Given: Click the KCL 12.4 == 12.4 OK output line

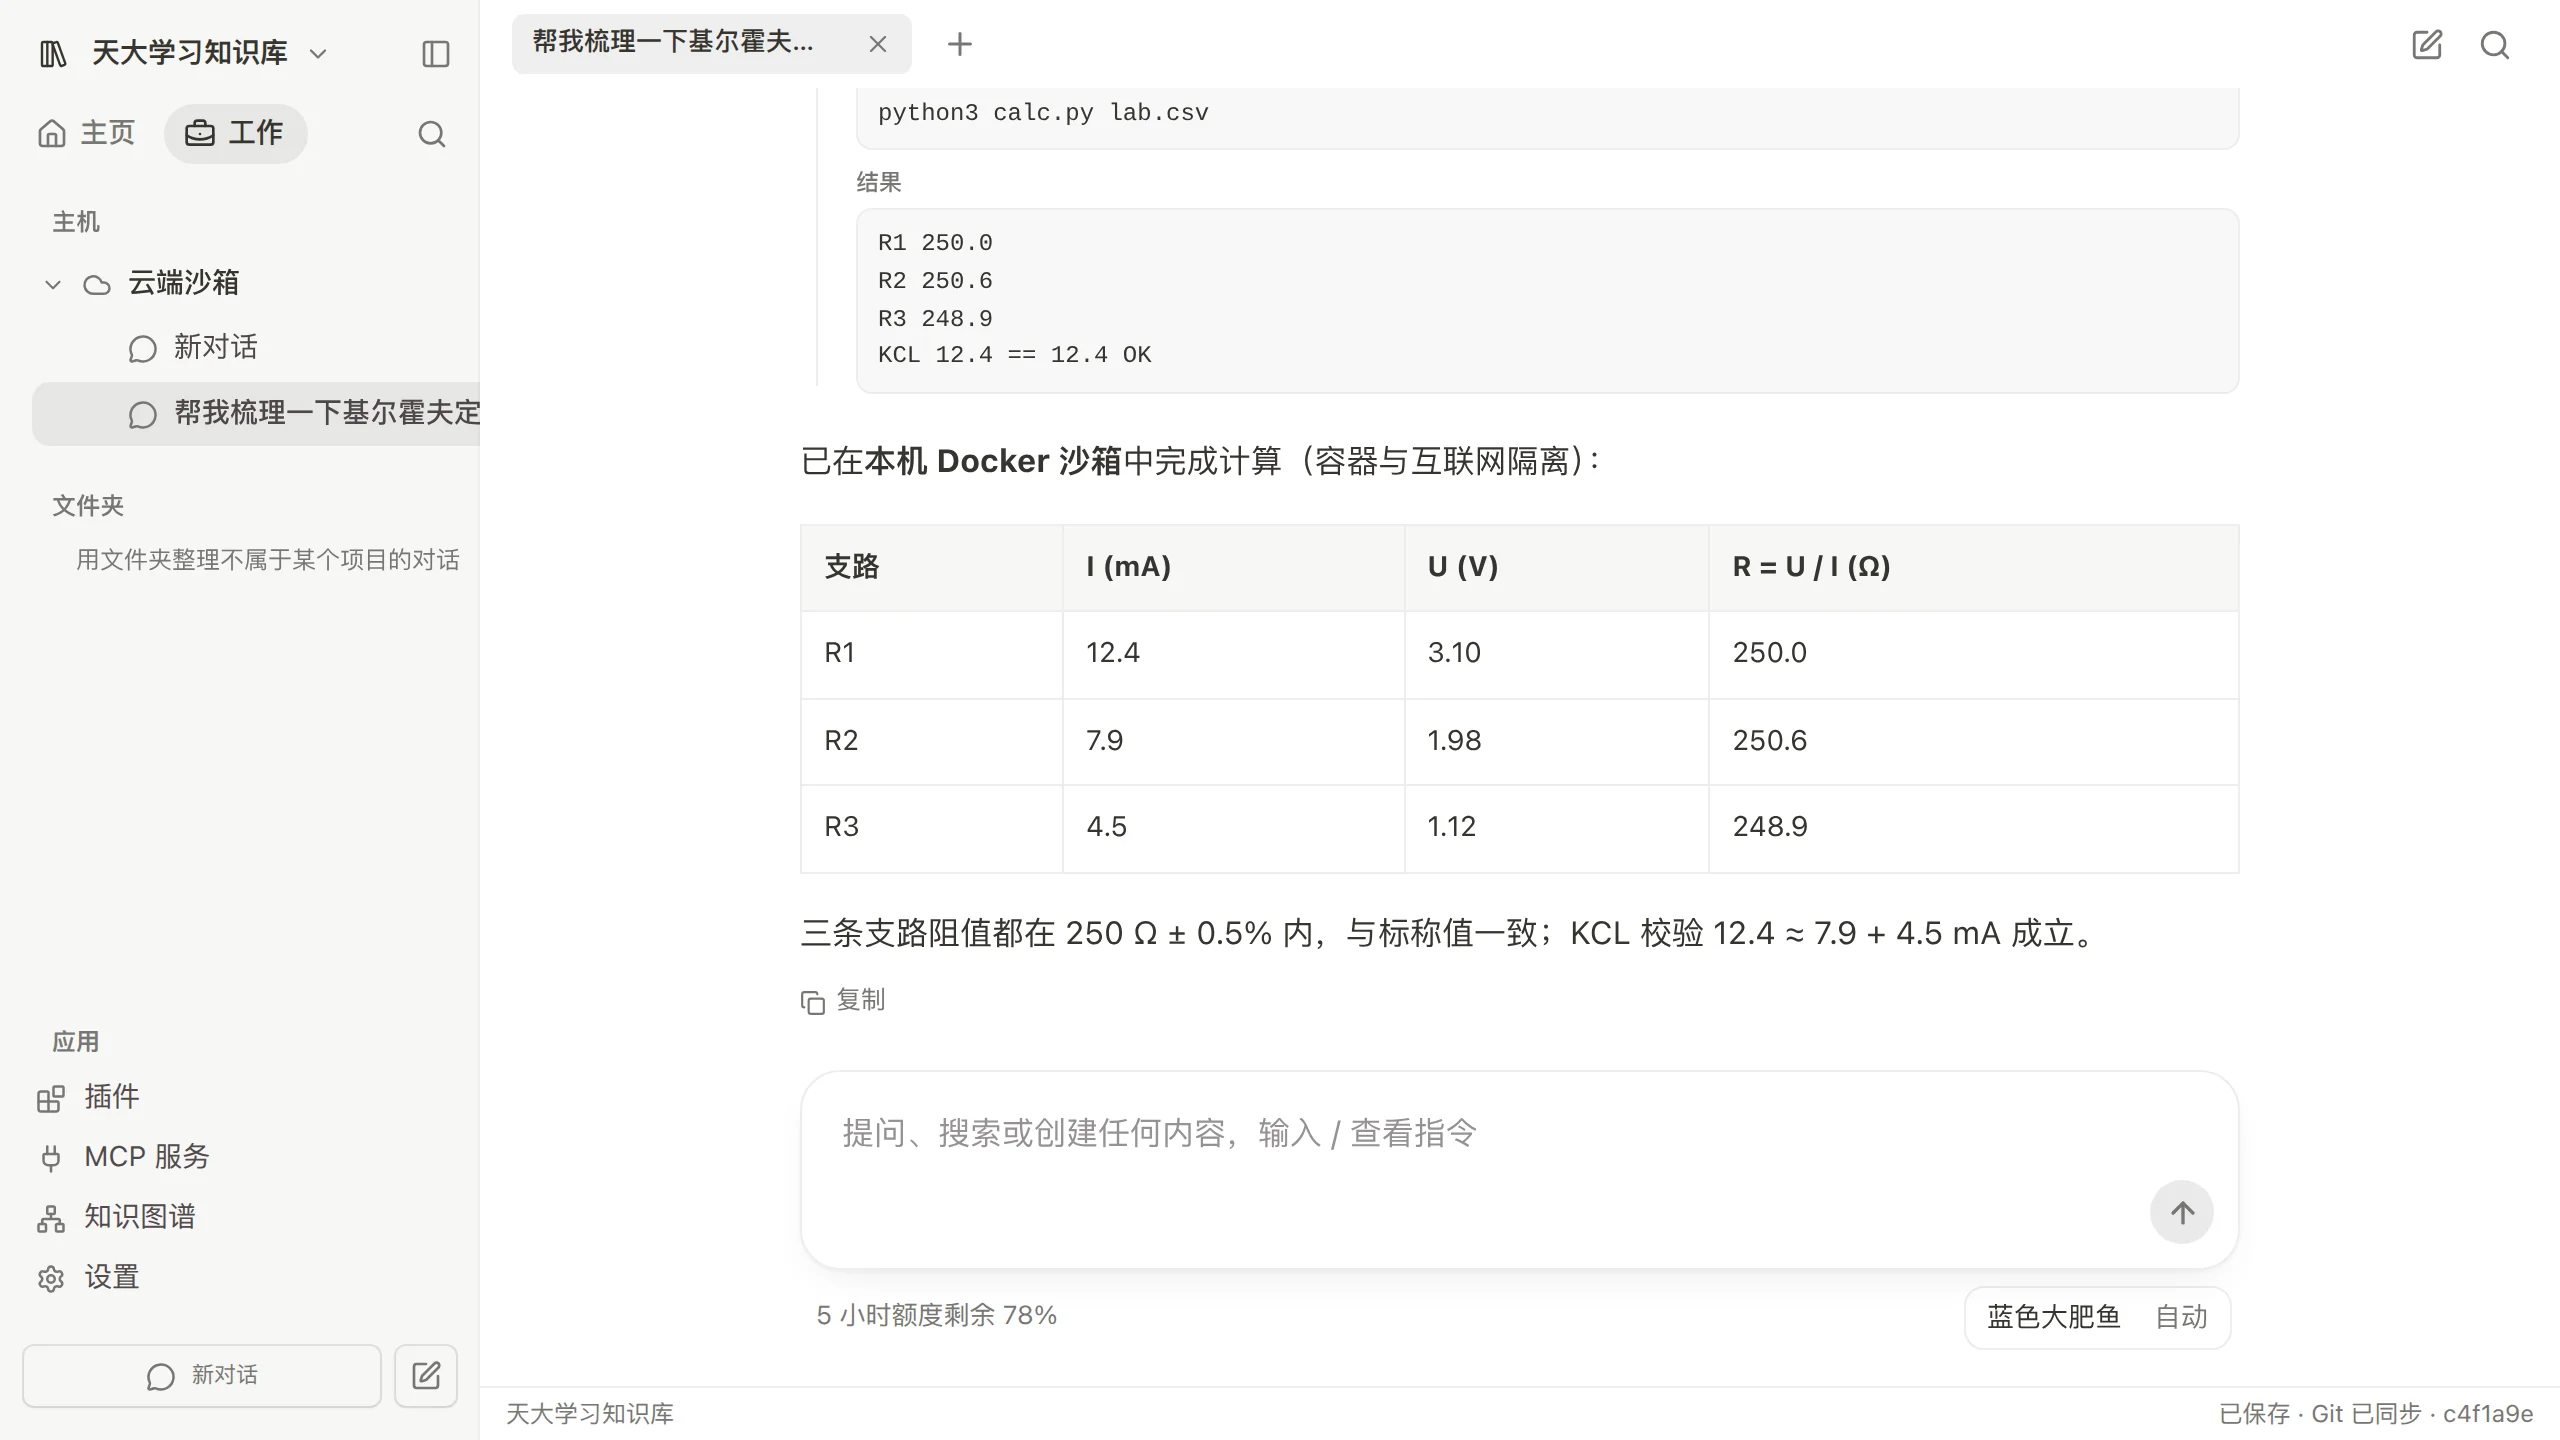Looking at the screenshot, I should coord(1014,355).
